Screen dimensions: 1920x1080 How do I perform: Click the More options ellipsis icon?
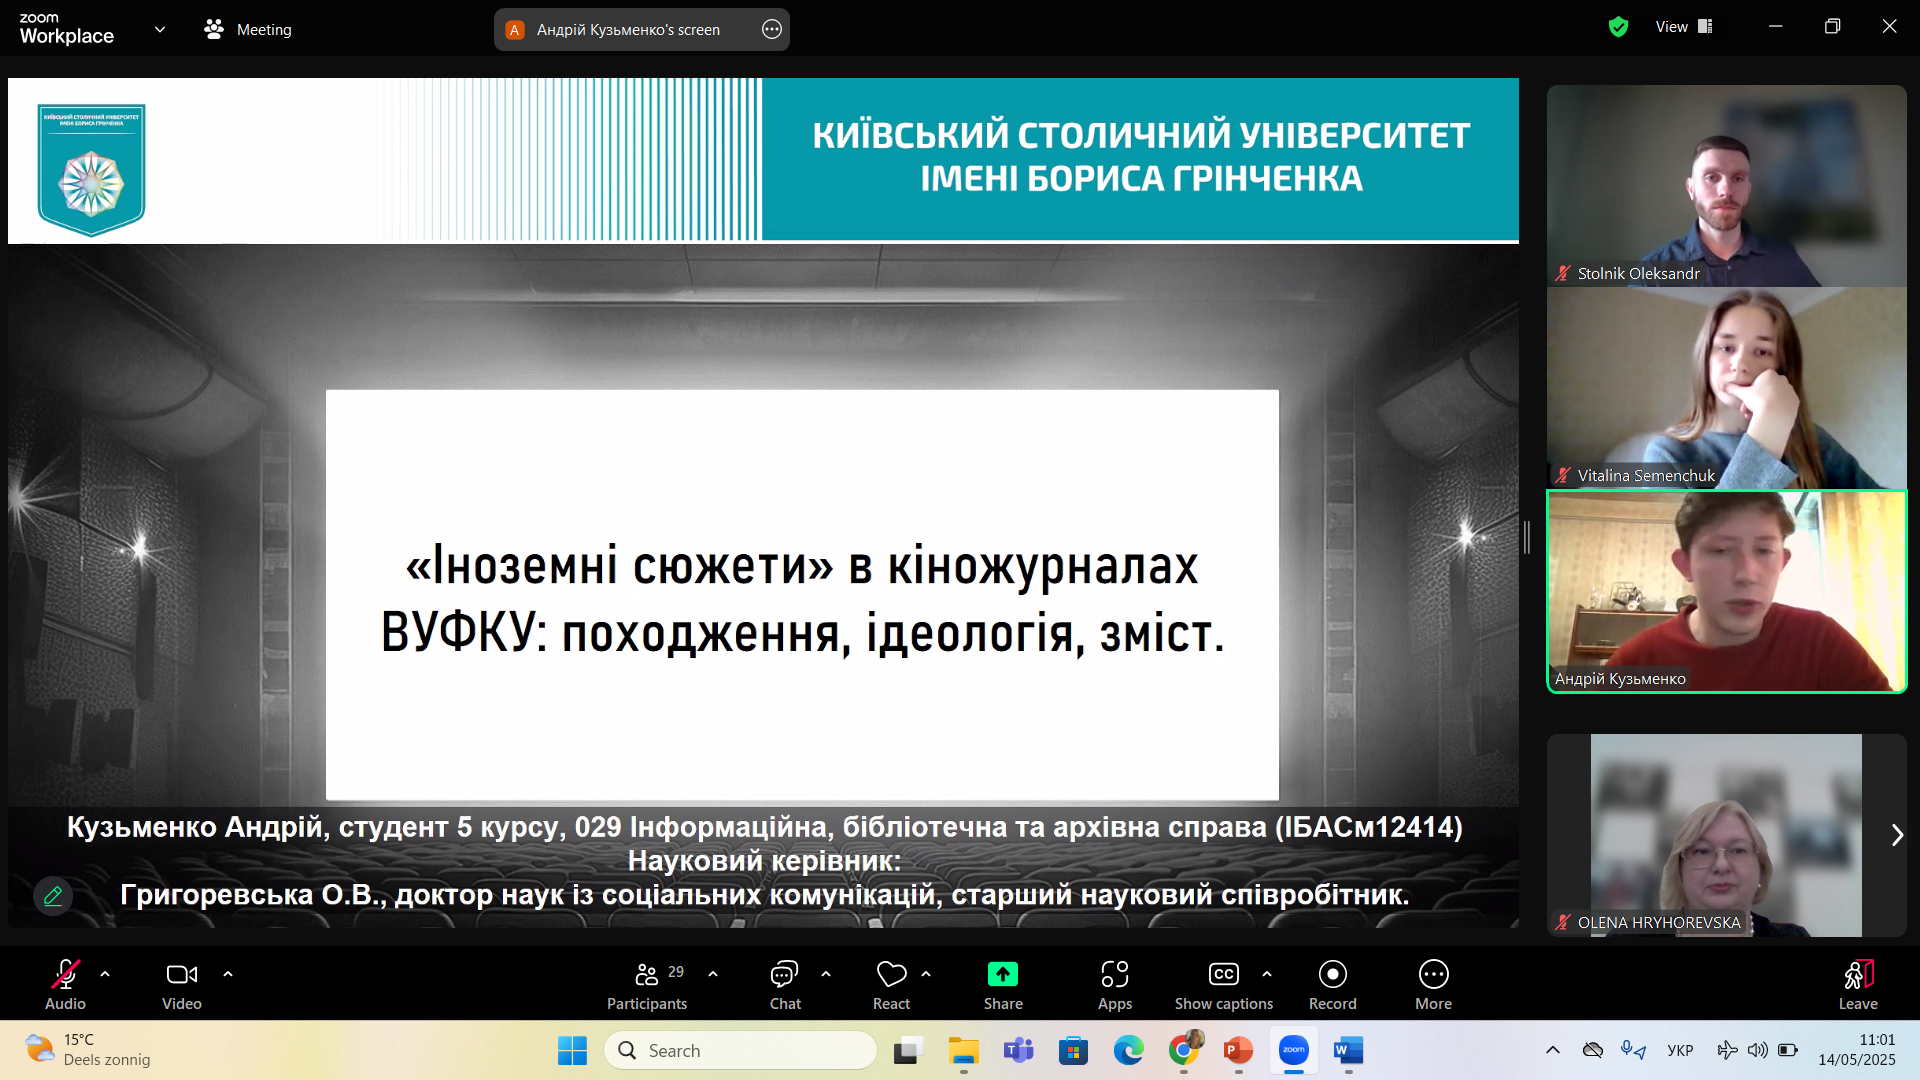1433,974
